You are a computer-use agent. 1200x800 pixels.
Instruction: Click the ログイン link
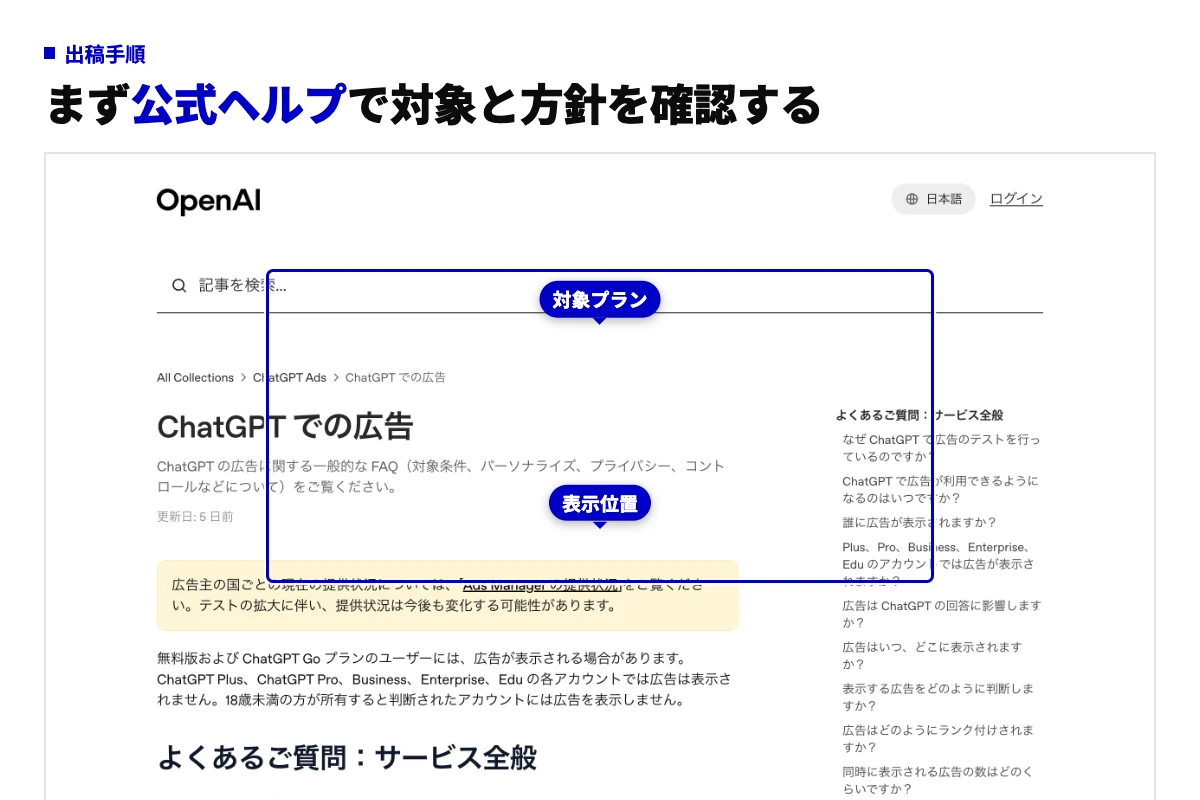pos(1016,199)
